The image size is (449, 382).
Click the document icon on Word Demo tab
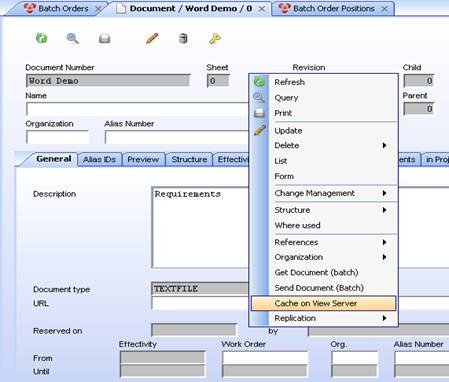point(121,9)
